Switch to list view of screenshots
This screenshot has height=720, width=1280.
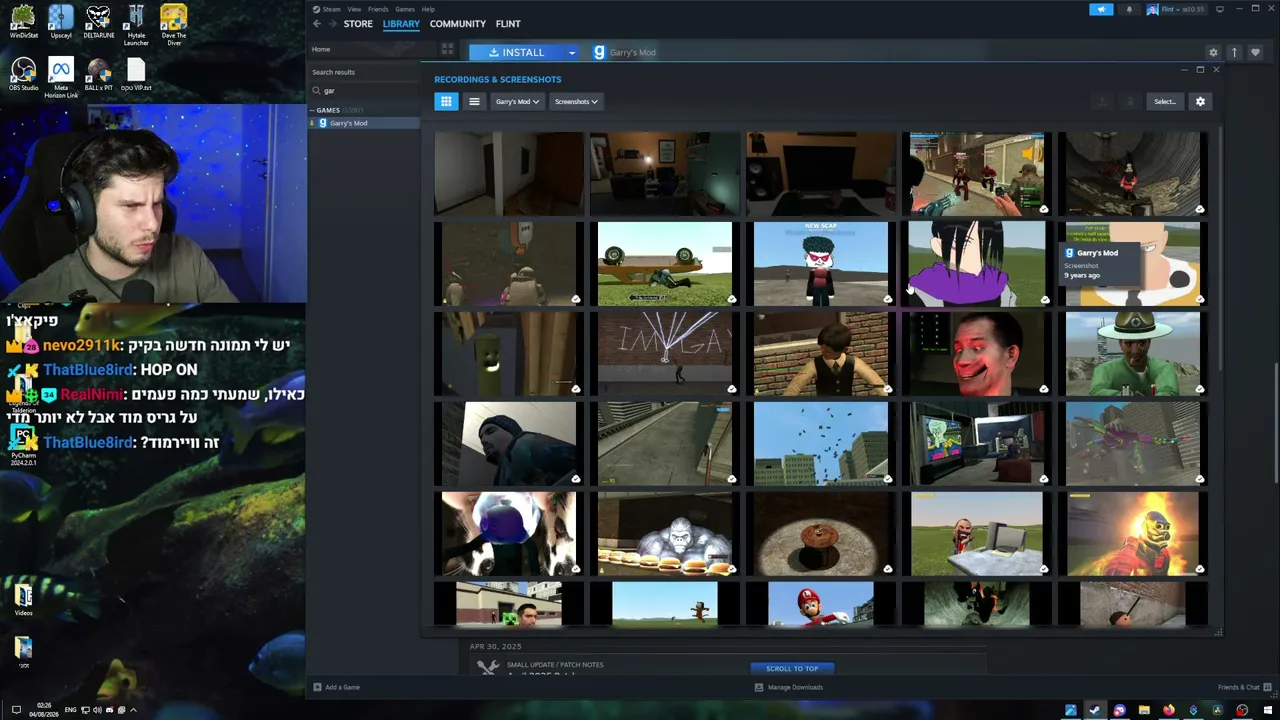pos(474,101)
